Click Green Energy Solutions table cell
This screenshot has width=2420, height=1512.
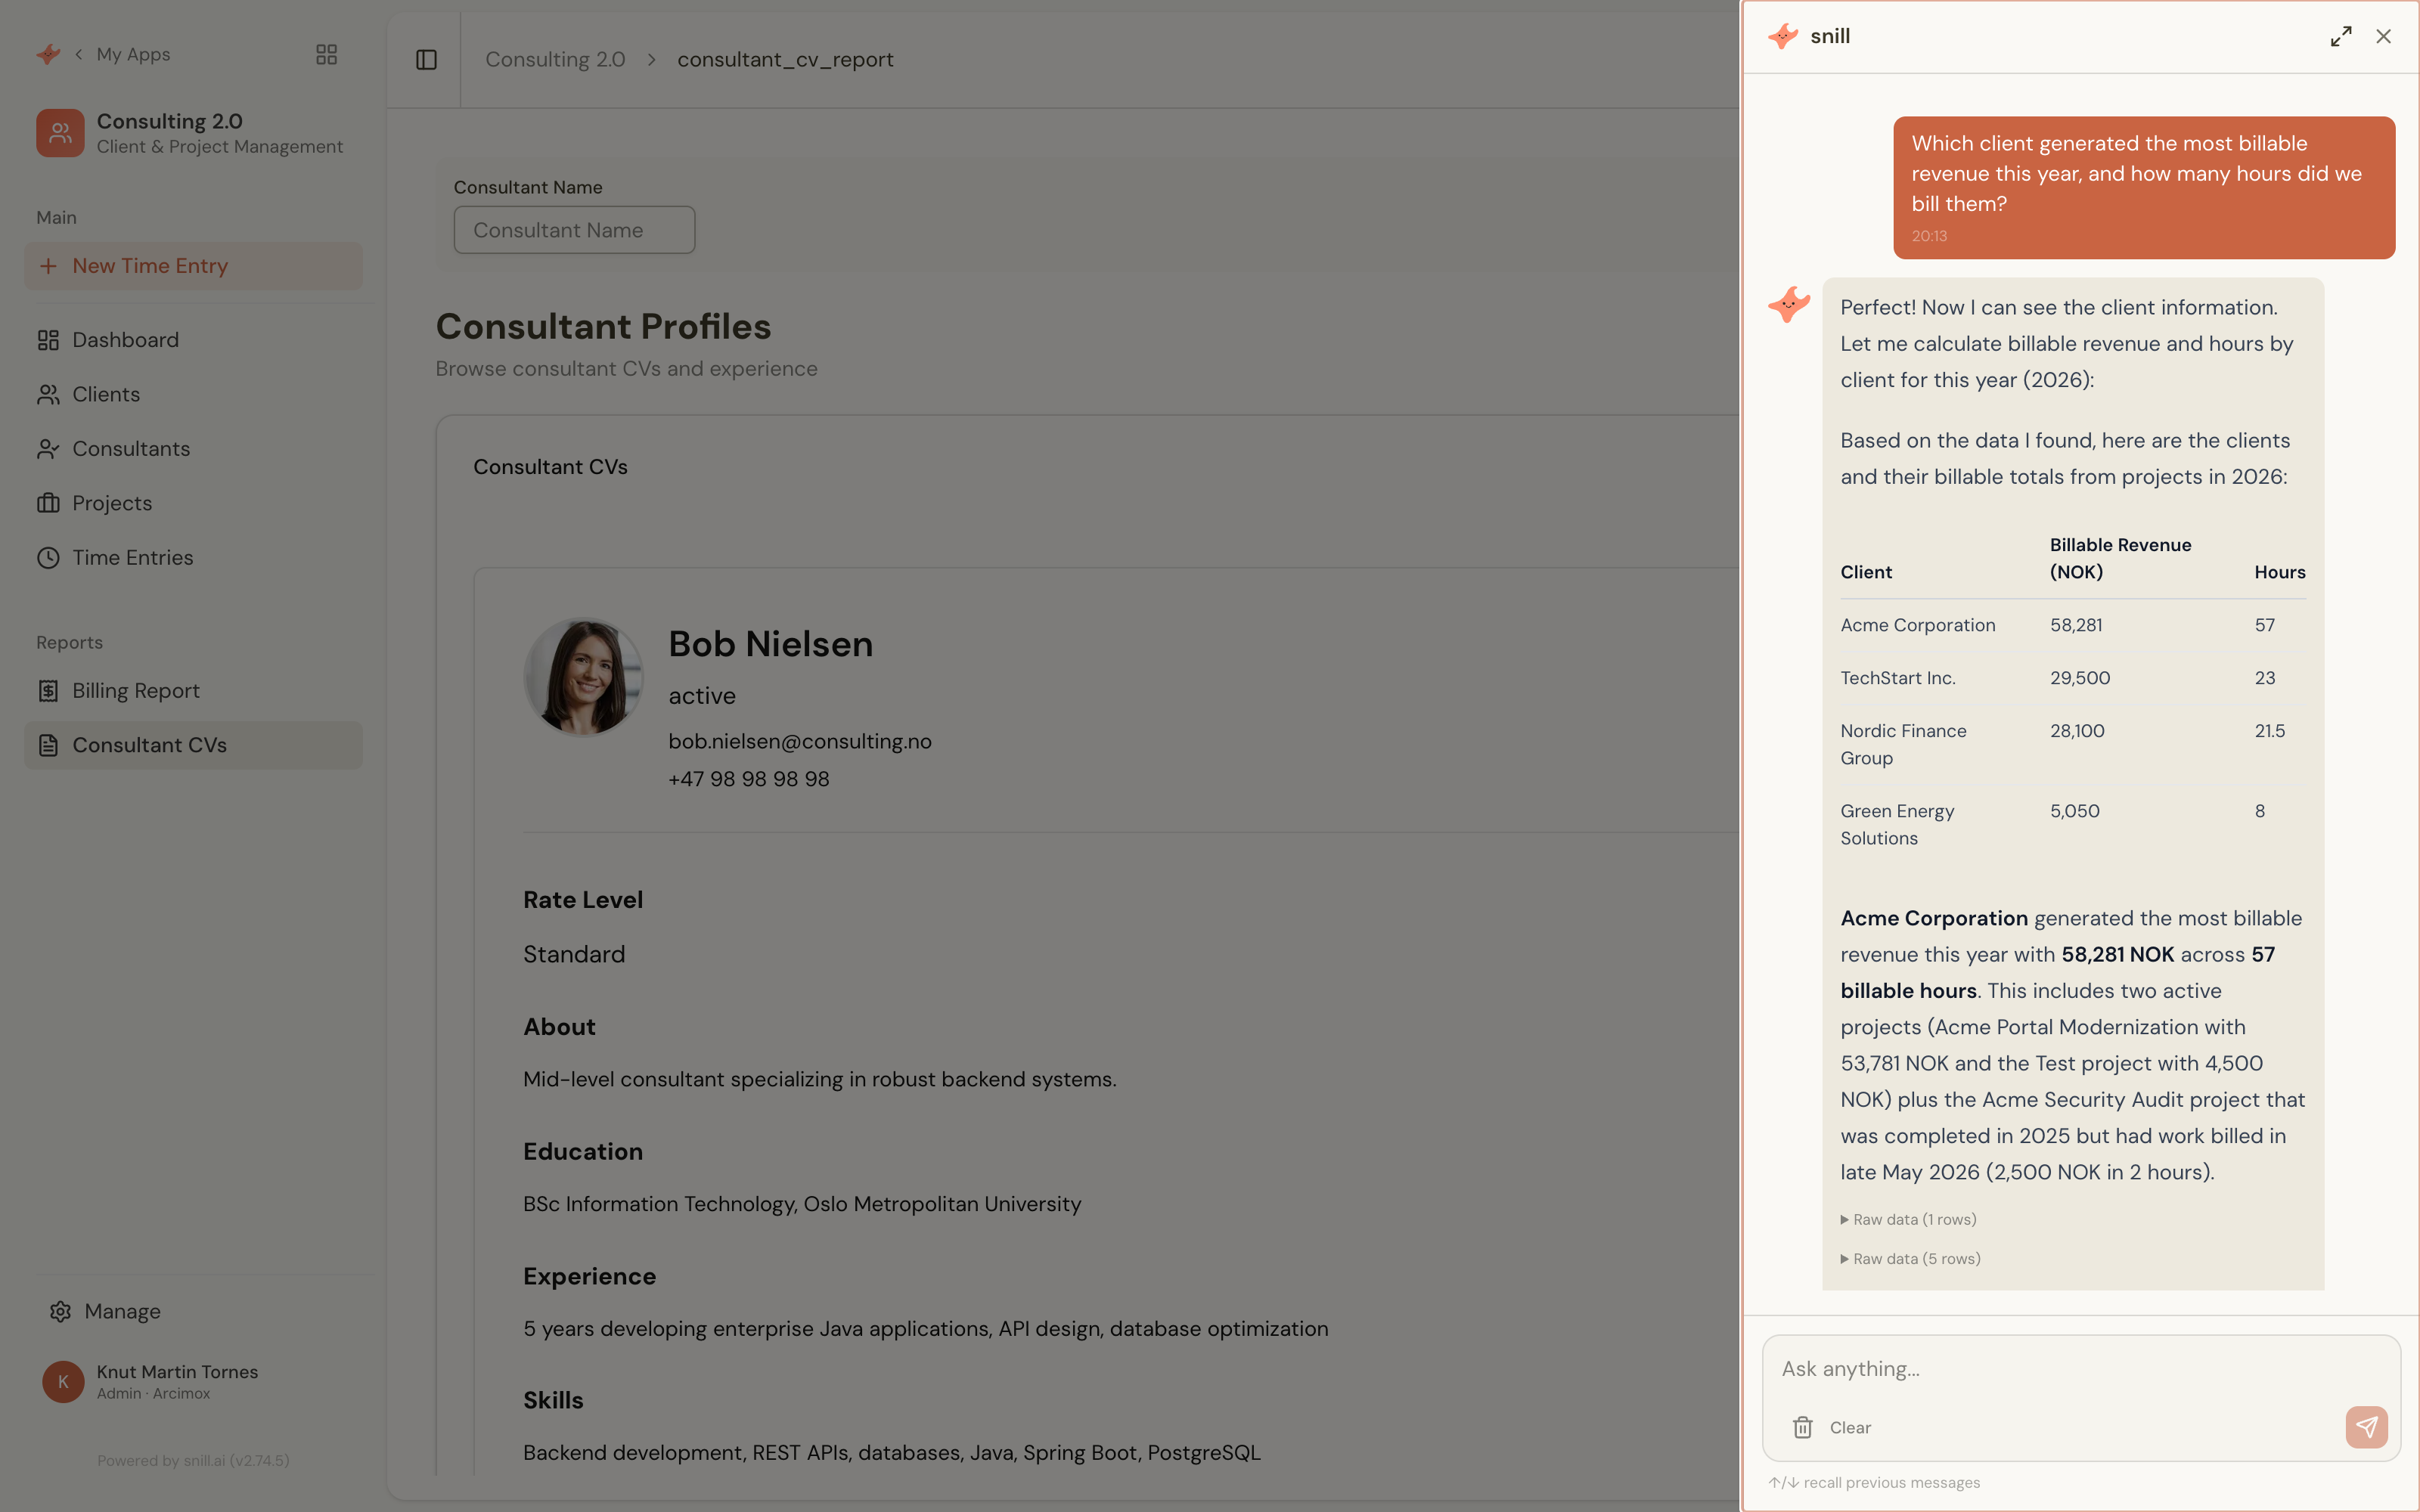1897,824
